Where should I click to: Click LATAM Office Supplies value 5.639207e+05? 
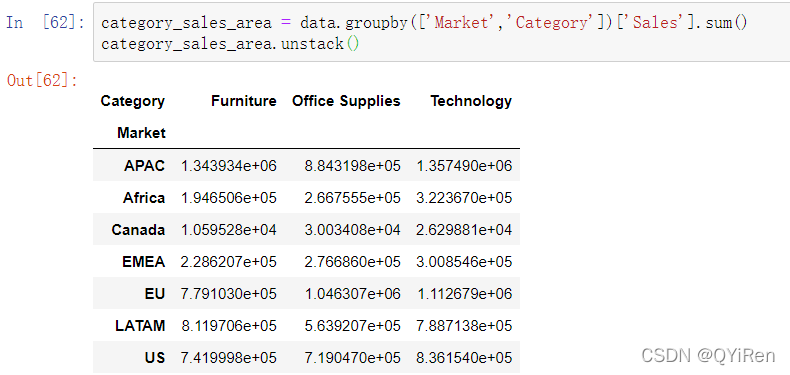pyautogui.click(x=353, y=326)
